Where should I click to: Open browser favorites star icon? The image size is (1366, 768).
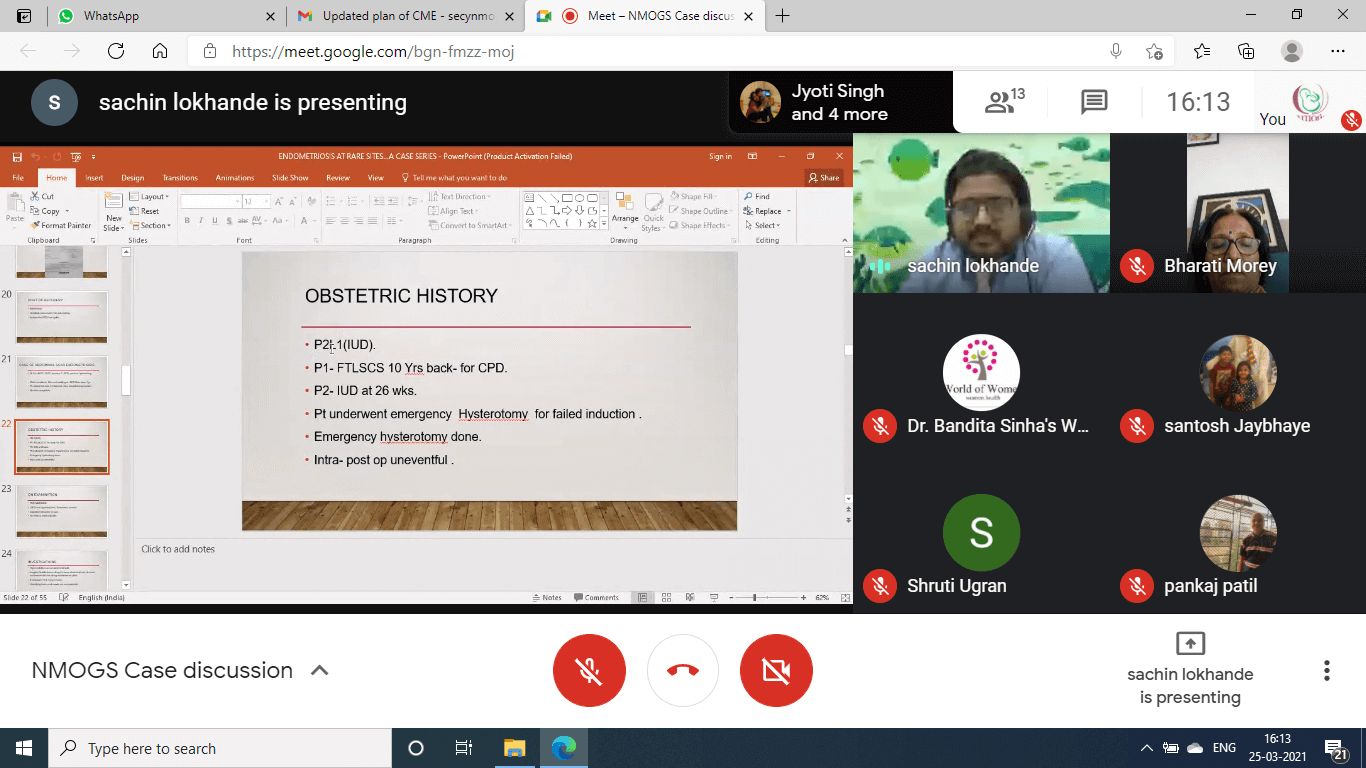1201,51
